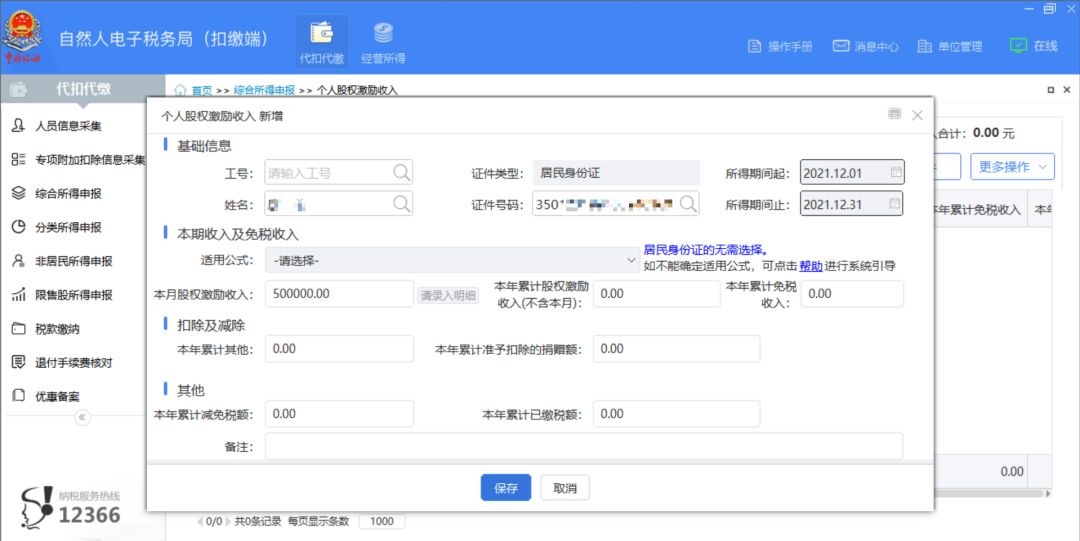
Task: Focus 本年累计准予扣除的捐赠额 field
Action: point(676,349)
